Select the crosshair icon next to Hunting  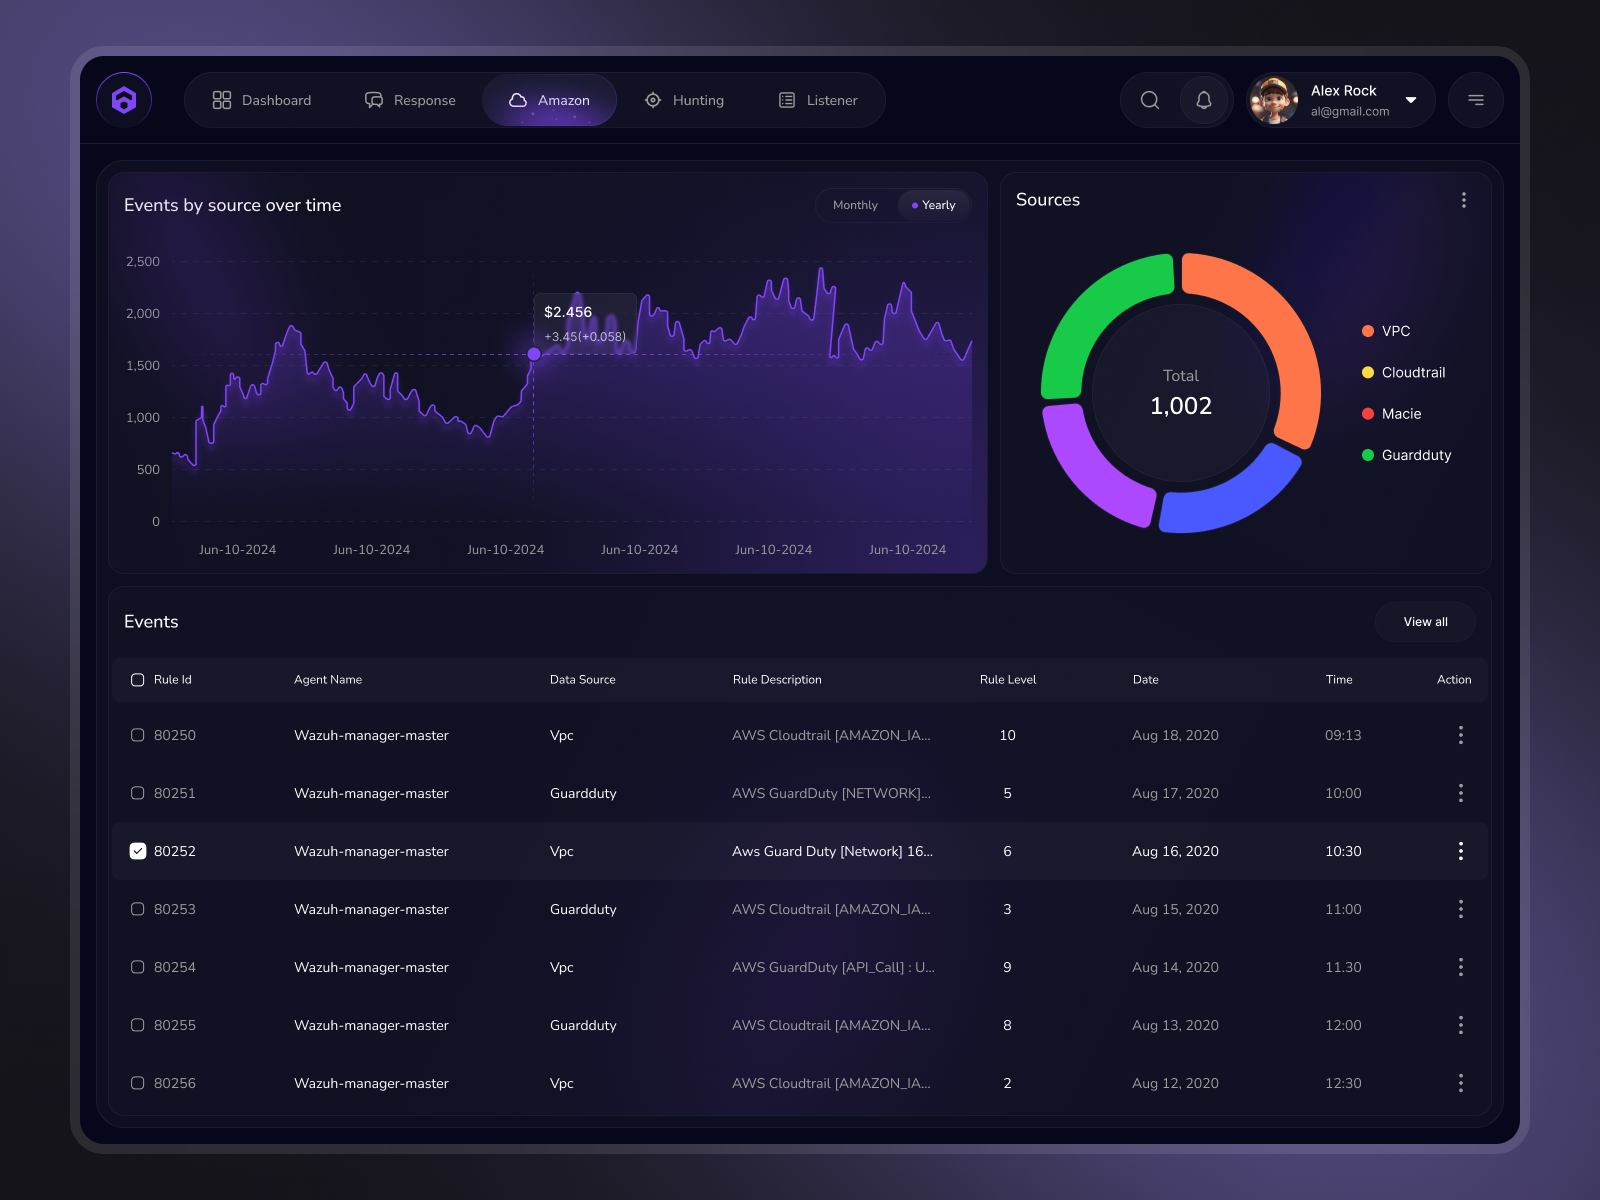pos(653,100)
